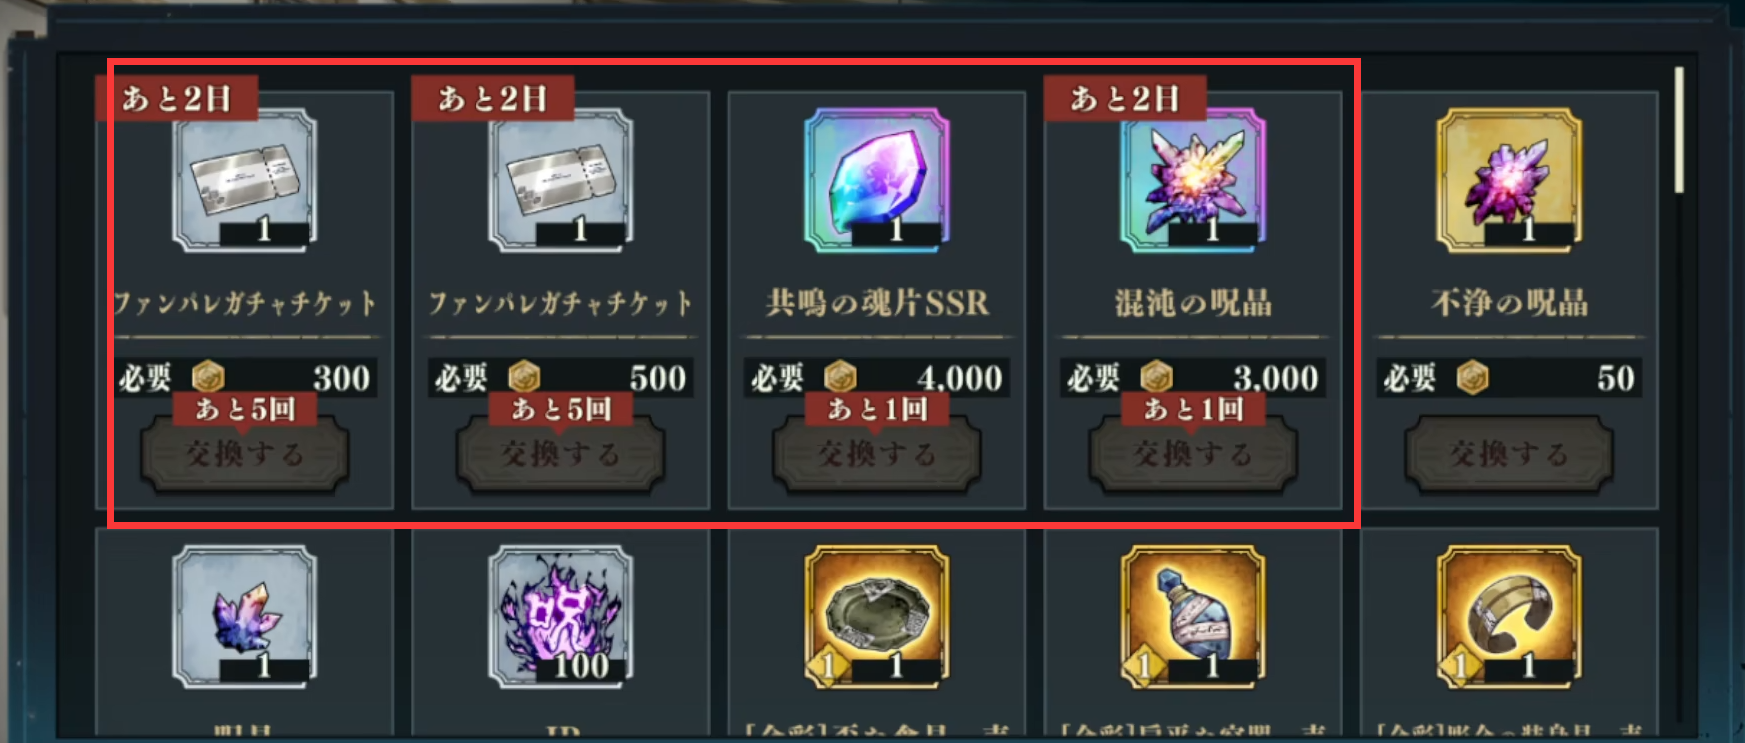The image size is (1745, 743).
Task: Tap the gold-framed bracelet ring icon
Action: point(1509,616)
